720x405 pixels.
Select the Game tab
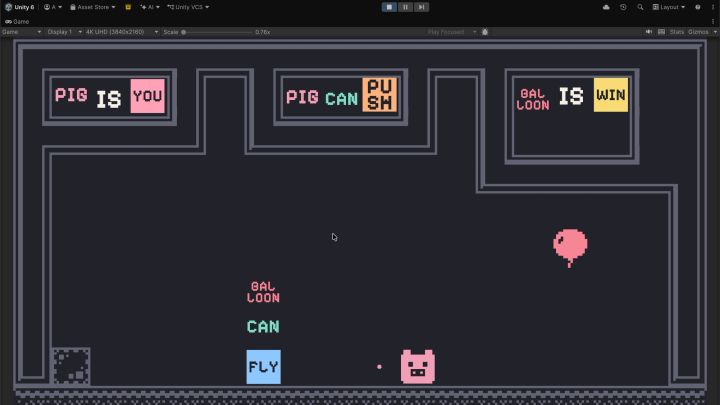tap(17, 22)
